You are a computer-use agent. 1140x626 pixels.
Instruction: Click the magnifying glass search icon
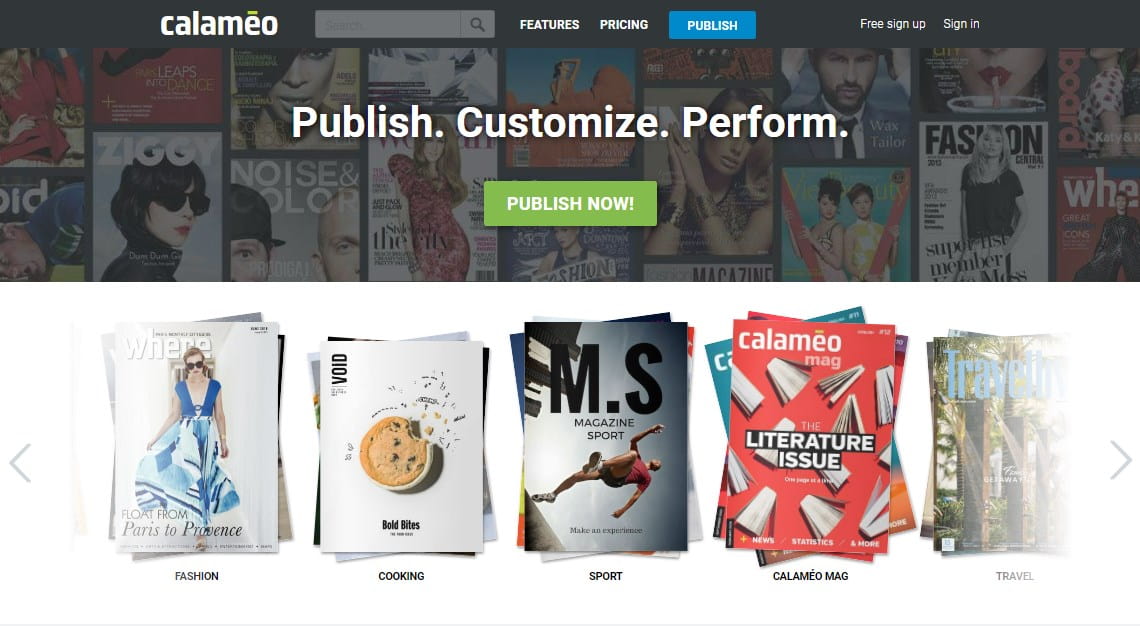[x=478, y=25]
